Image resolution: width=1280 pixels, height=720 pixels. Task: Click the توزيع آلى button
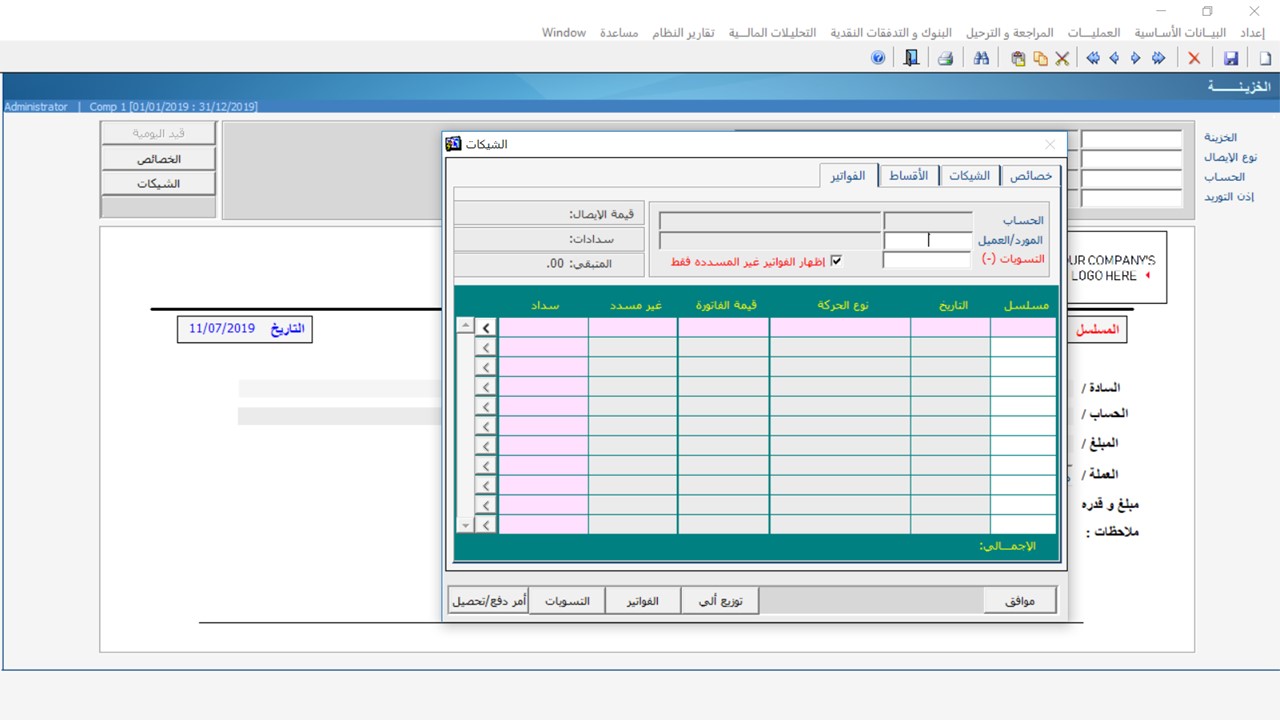(720, 601)
